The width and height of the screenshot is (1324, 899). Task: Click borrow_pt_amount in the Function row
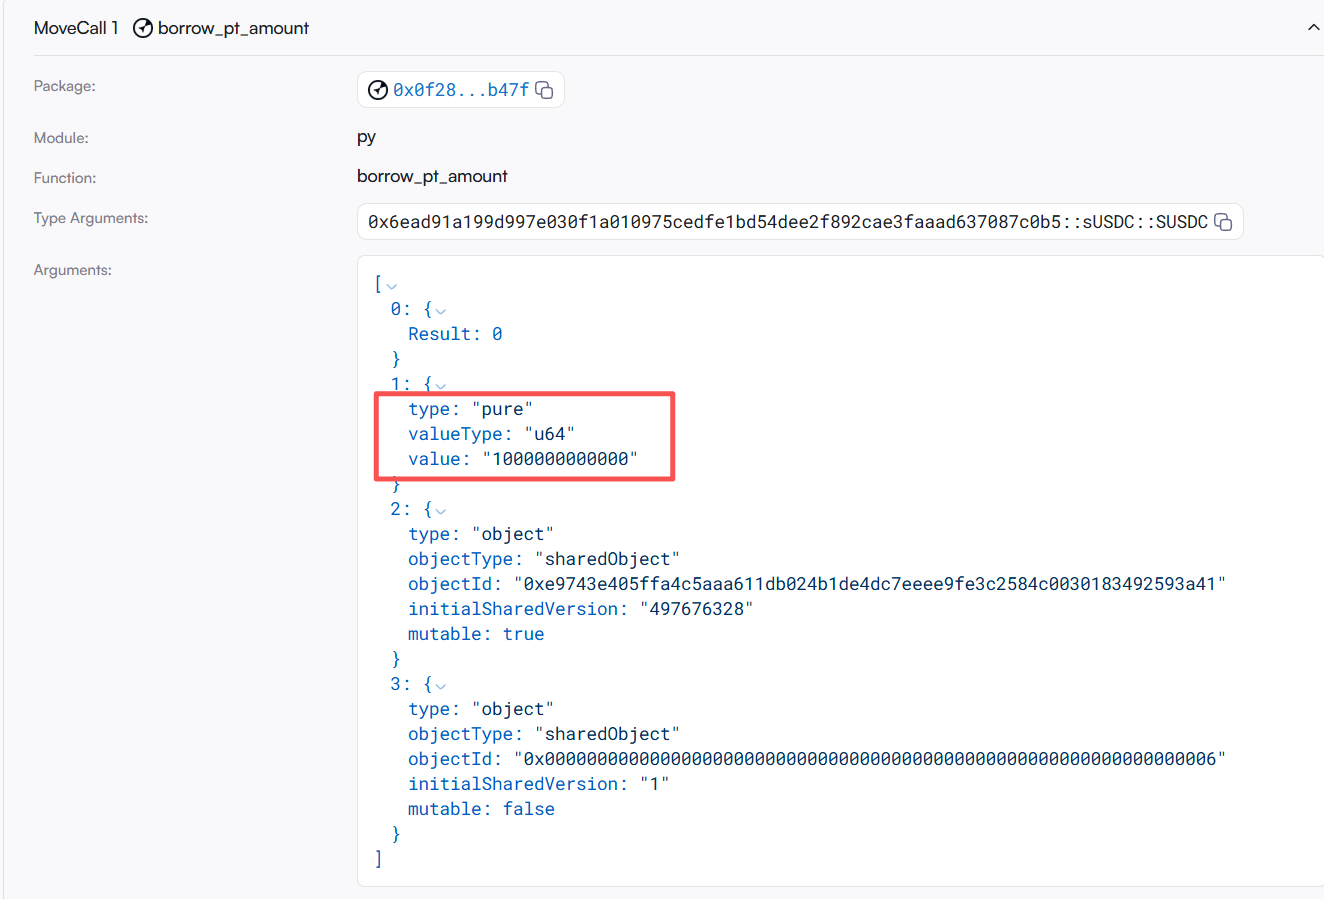pos(432,176)
